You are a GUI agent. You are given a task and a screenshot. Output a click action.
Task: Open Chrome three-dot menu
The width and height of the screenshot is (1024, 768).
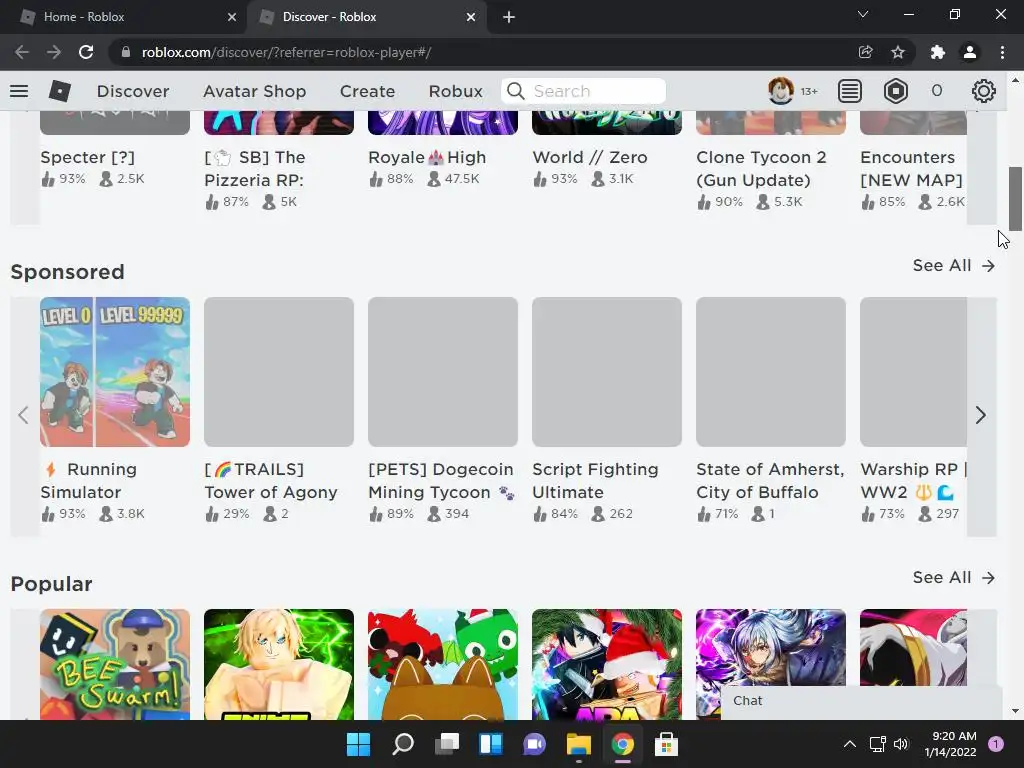point(1002,52)
